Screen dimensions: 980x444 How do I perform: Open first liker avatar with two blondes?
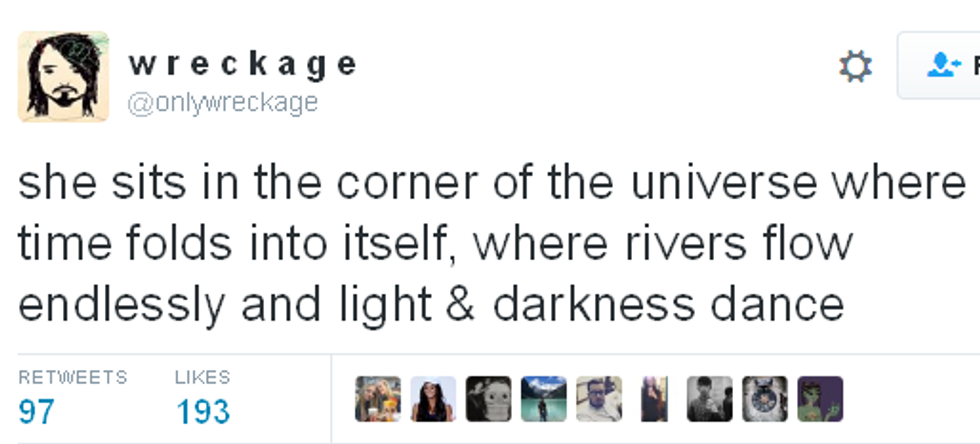[378, 399]
